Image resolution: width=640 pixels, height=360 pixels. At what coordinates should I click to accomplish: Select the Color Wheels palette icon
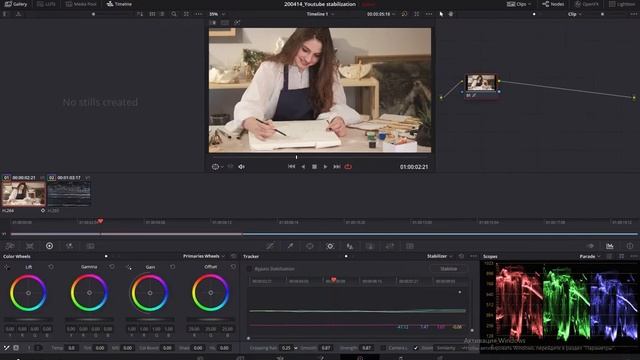49,246
